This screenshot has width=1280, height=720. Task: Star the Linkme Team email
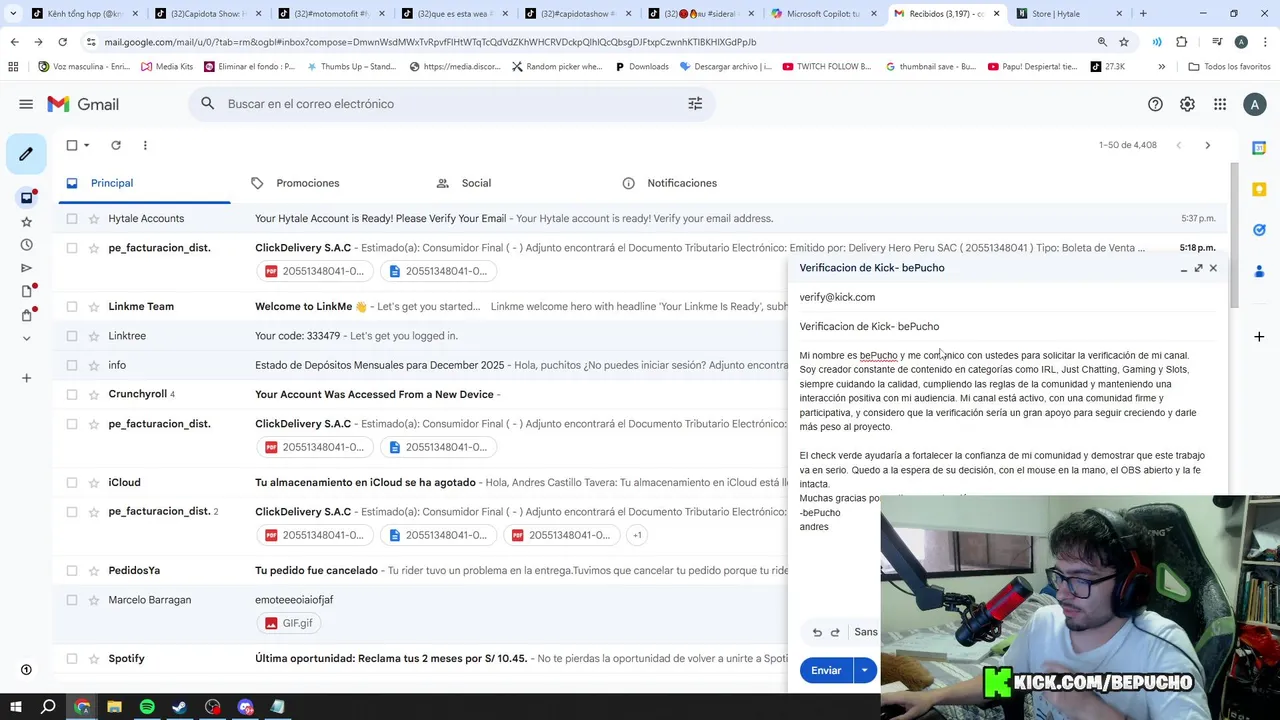[94, 307]
